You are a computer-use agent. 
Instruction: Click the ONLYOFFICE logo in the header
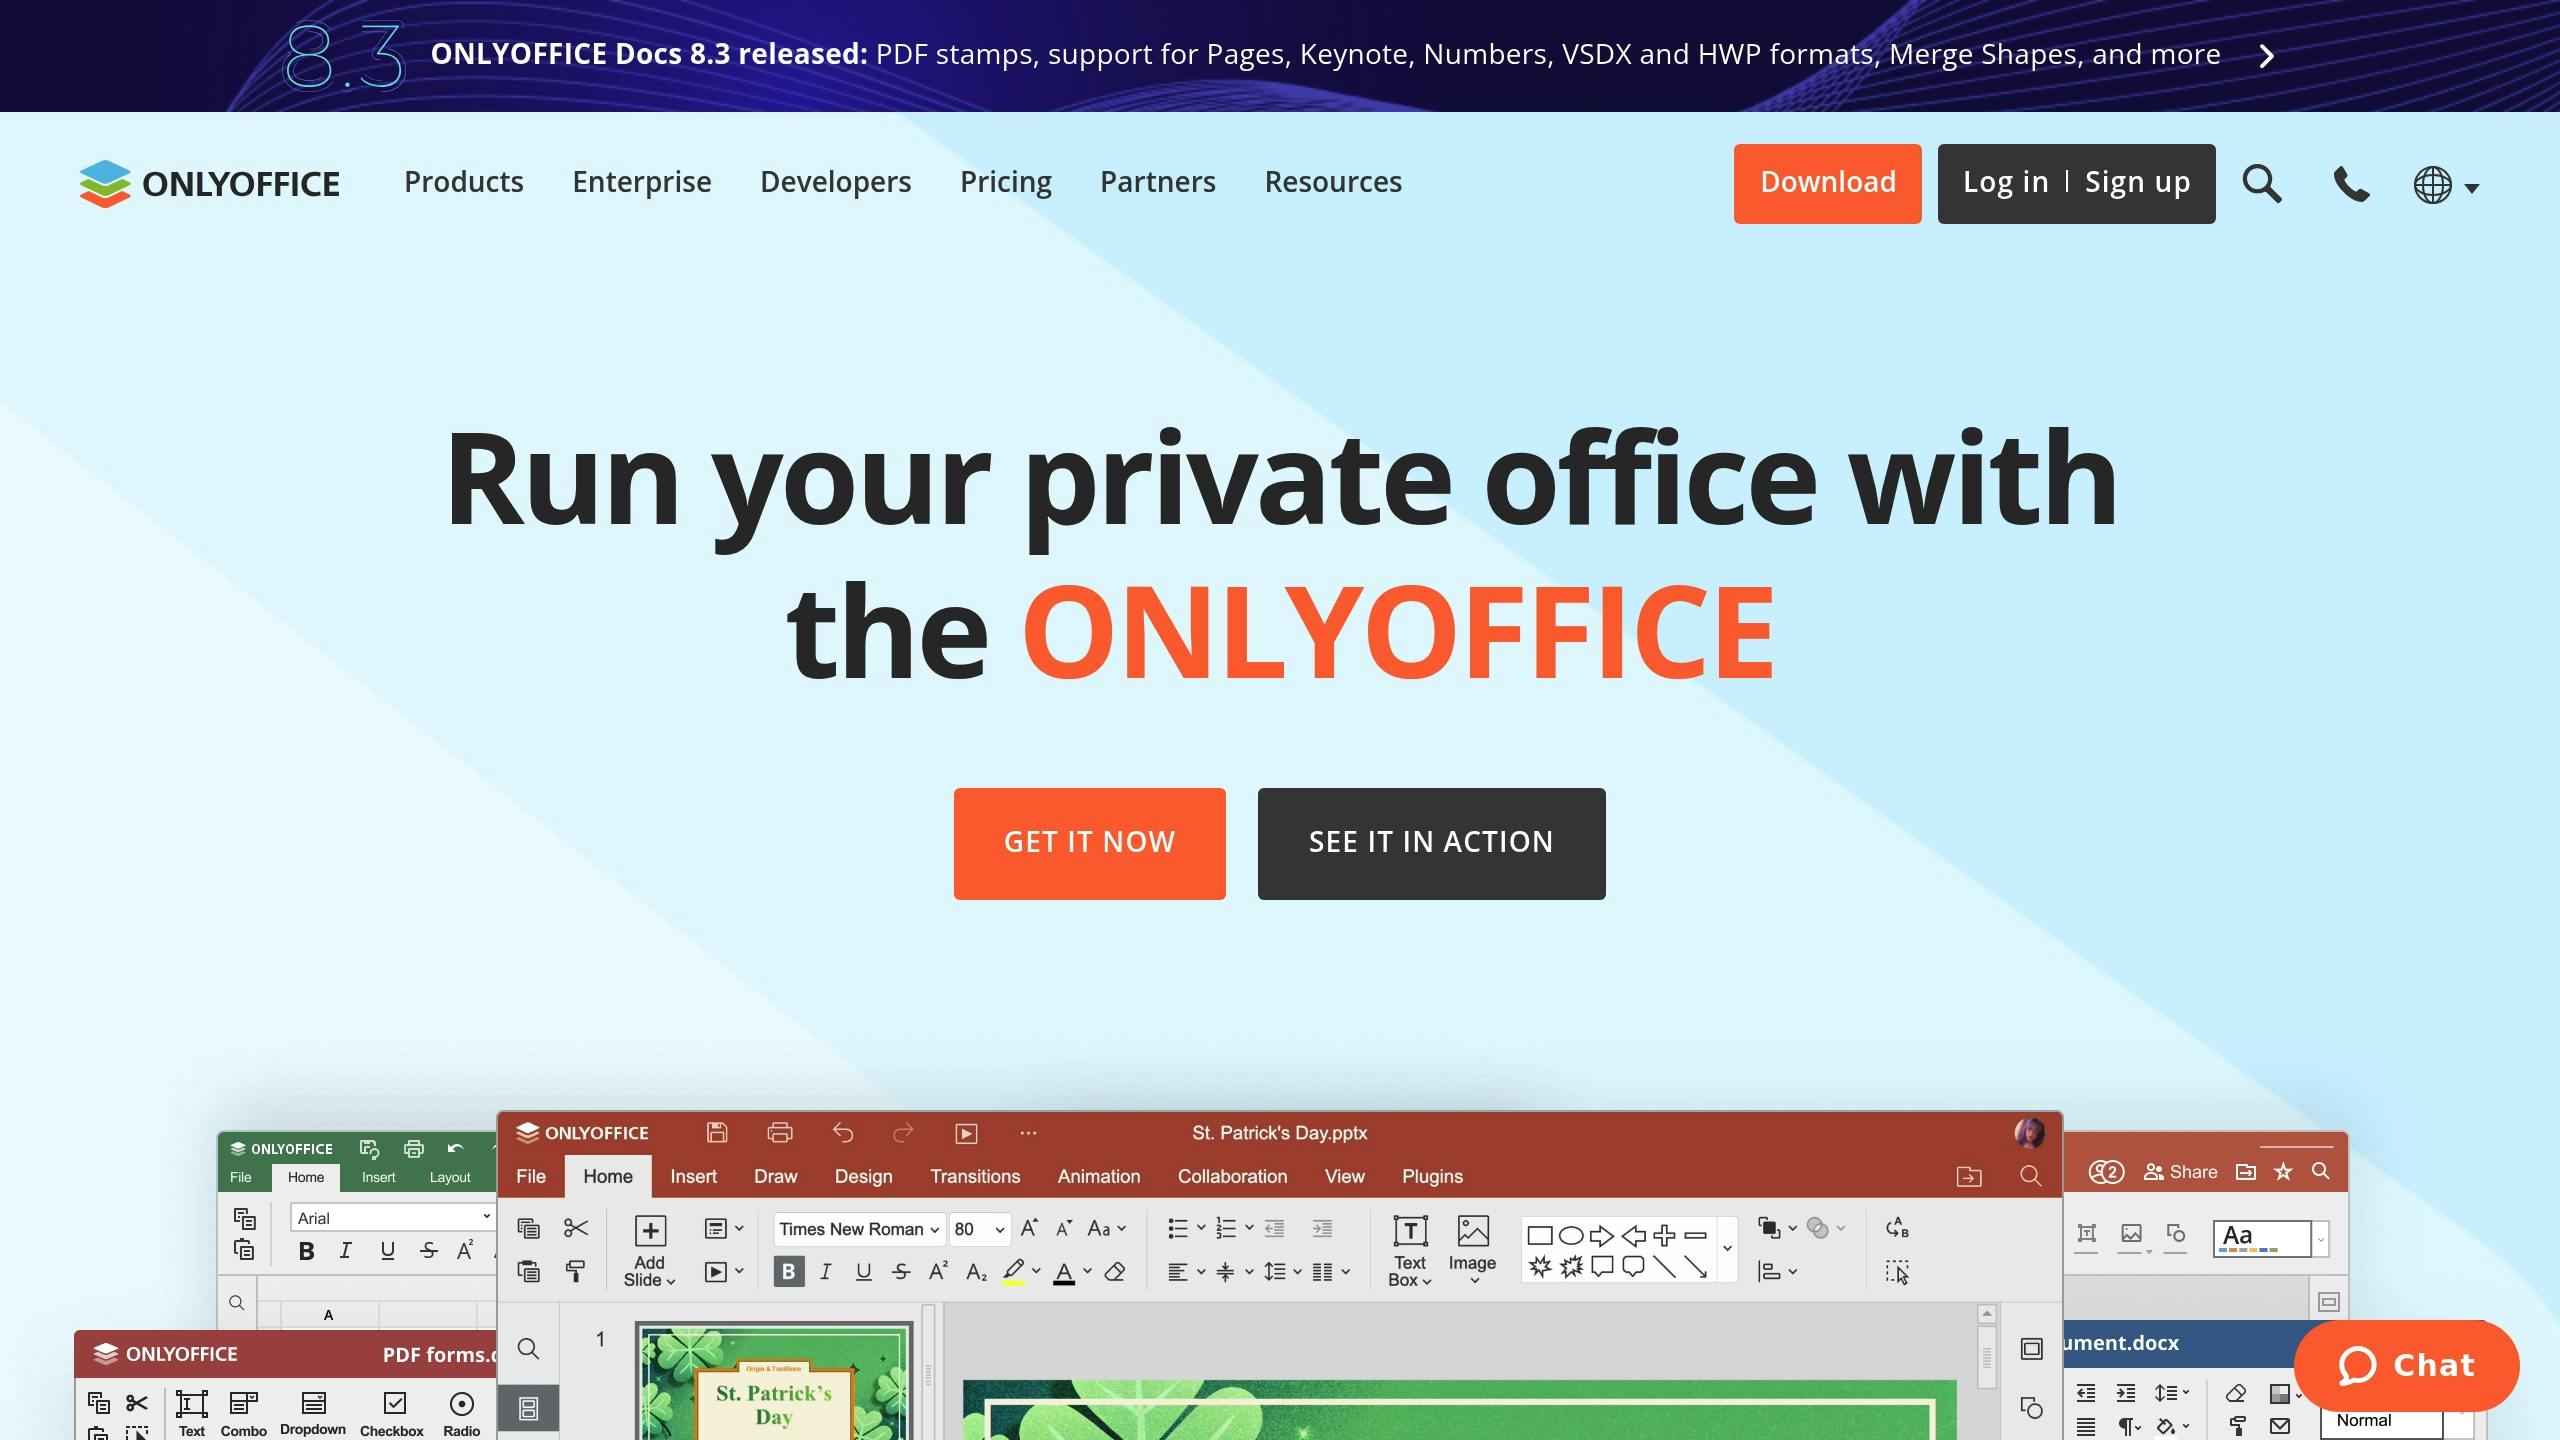click(x=210, y=183)
